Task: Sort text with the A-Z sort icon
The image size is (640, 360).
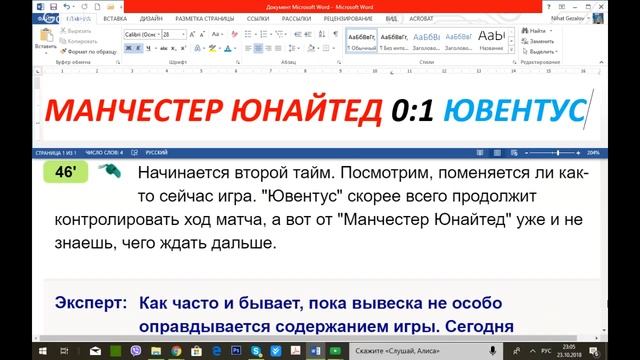Action: (x=322, y=35)
